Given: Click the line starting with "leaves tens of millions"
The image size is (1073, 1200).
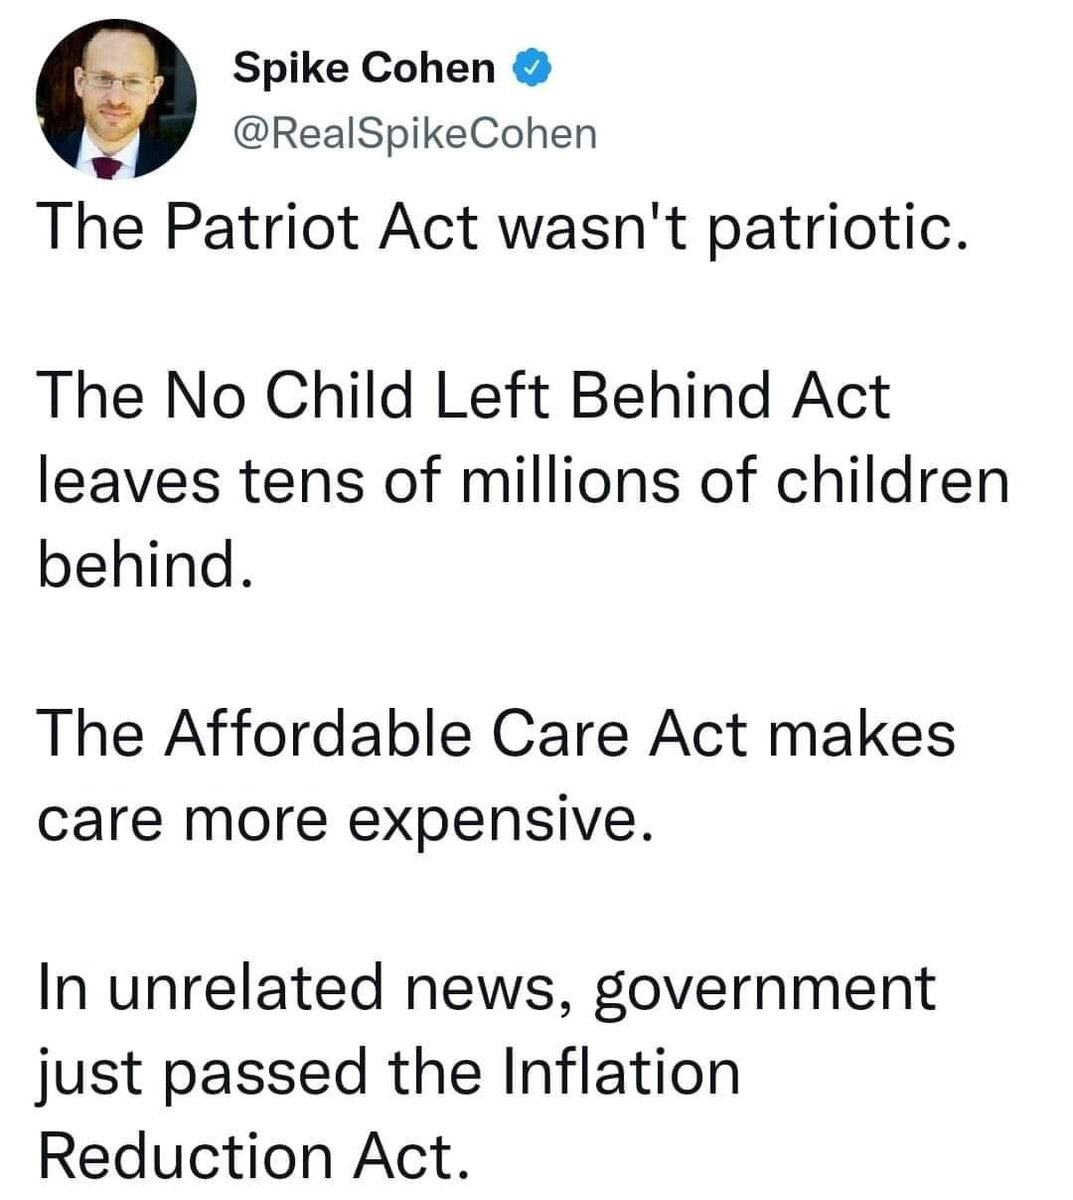Looking at the screenshot, I should coord(523,481).
